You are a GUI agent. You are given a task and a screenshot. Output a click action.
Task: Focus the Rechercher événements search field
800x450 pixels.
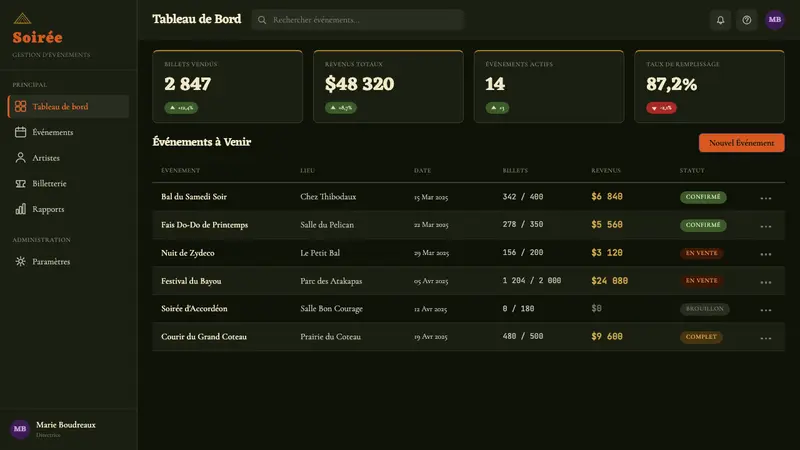tap(358, 20)
